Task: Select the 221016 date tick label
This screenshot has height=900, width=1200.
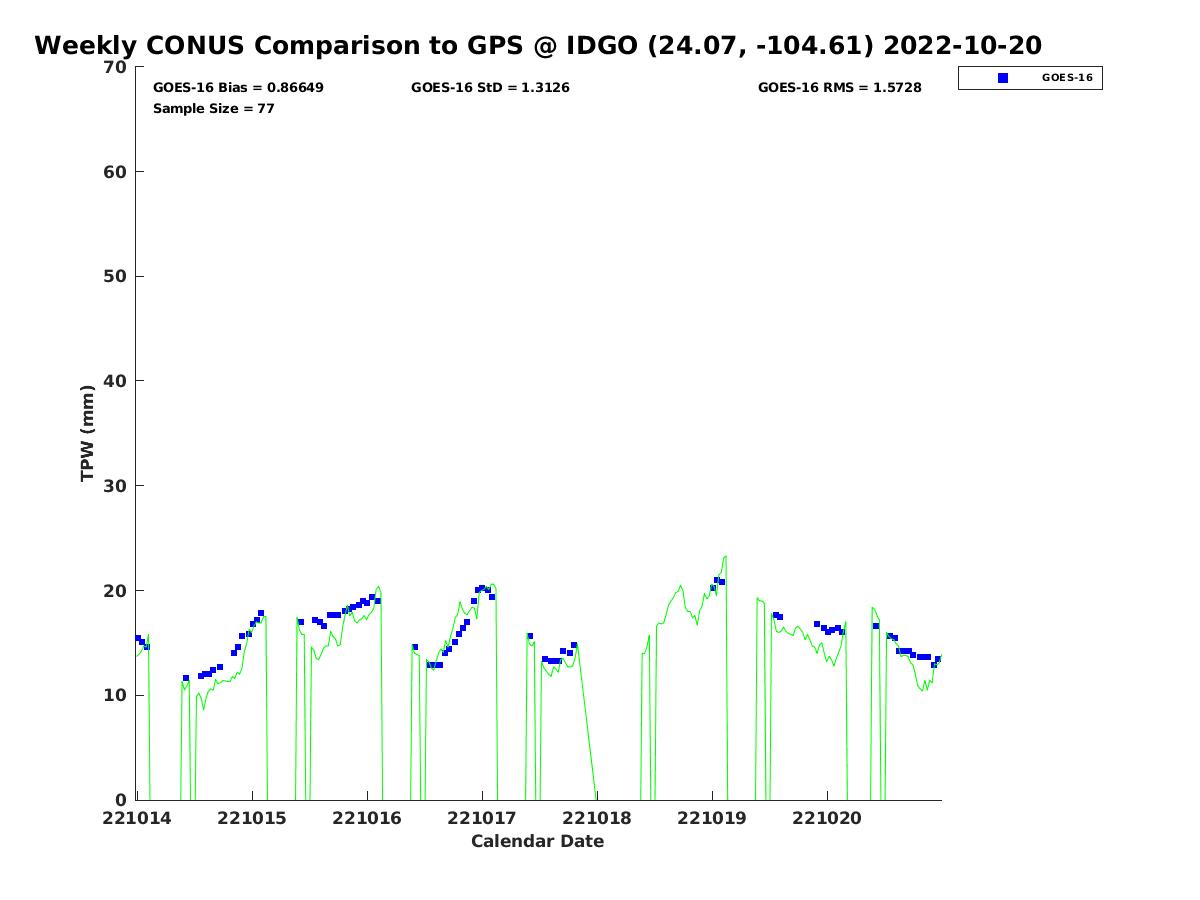Action: coord(367,818)
